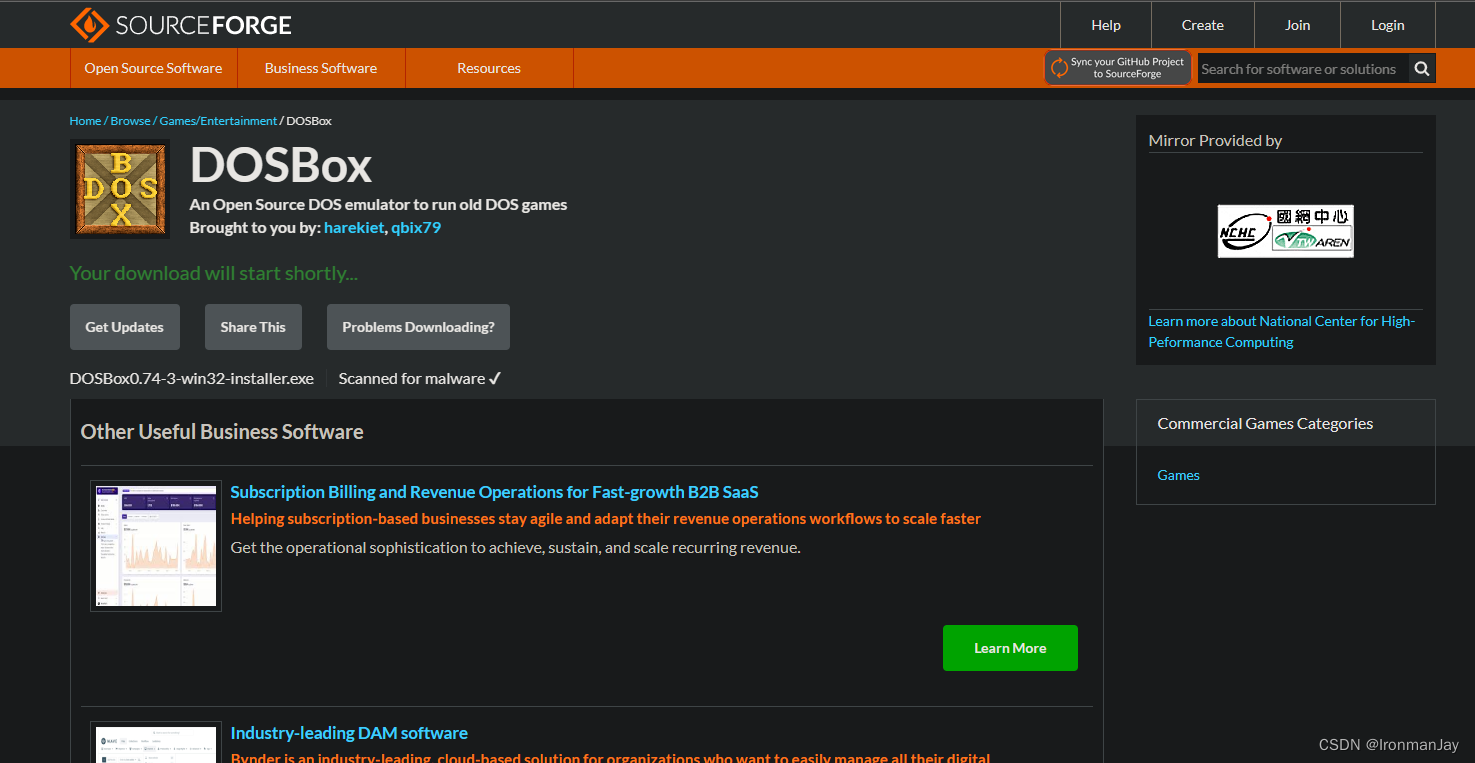Viewport: 1475px width, 763px height.
Task: Open the Industry-leading DAM software thumbnail
Action: [156, 742]
